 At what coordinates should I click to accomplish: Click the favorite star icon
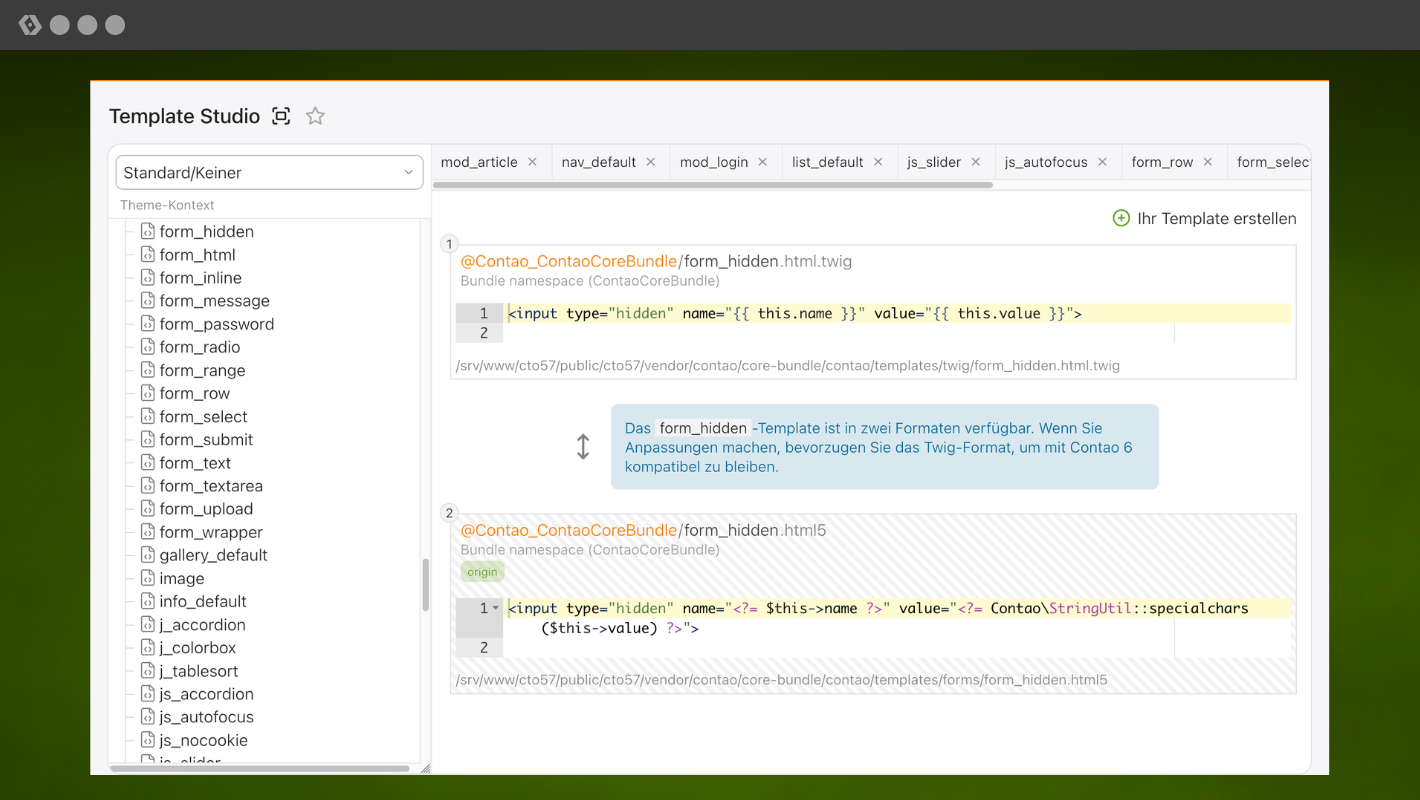tap(315, 116)
